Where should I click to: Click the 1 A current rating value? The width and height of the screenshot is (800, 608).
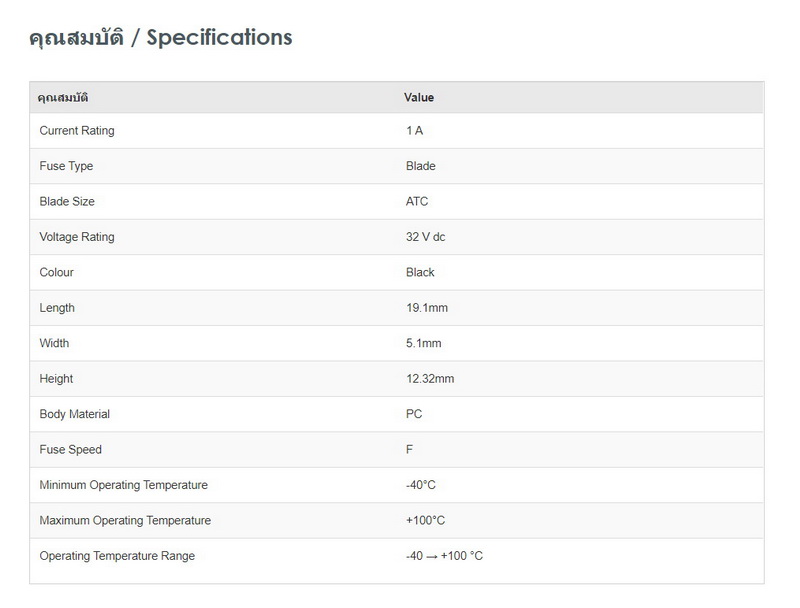[x=414, y=131]
